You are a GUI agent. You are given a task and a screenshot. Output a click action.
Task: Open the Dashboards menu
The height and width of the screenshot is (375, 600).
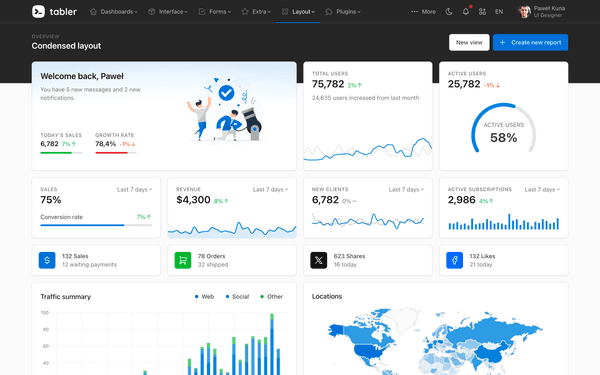pyautogui.click(x=114, y=12)
